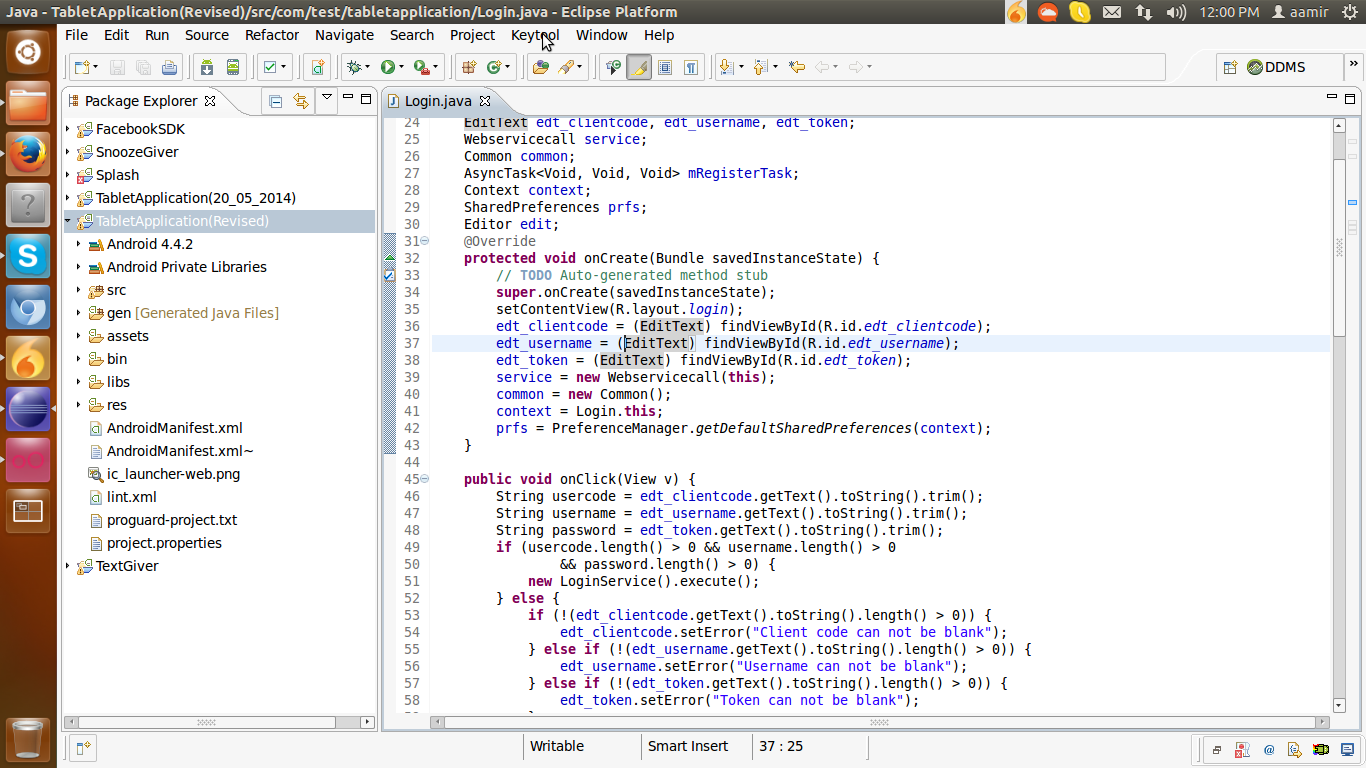1366x768 pixels.
Task: Open the Run button dropdown arrow
Action: point(402,67)
